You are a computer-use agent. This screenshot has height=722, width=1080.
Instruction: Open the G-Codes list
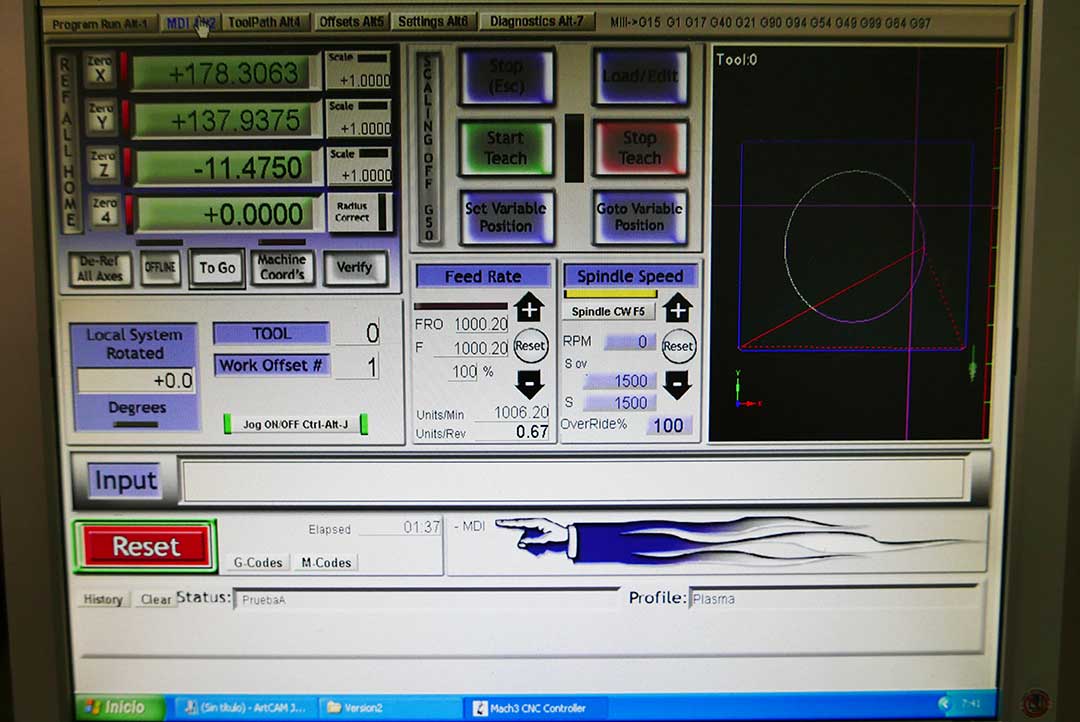click(258, 563)
